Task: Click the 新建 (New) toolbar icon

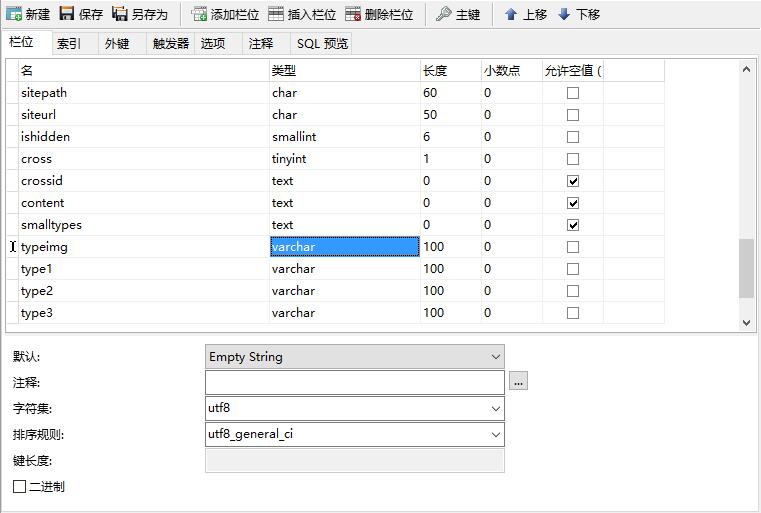Action: pyautogui.click(x=14, y=14)
